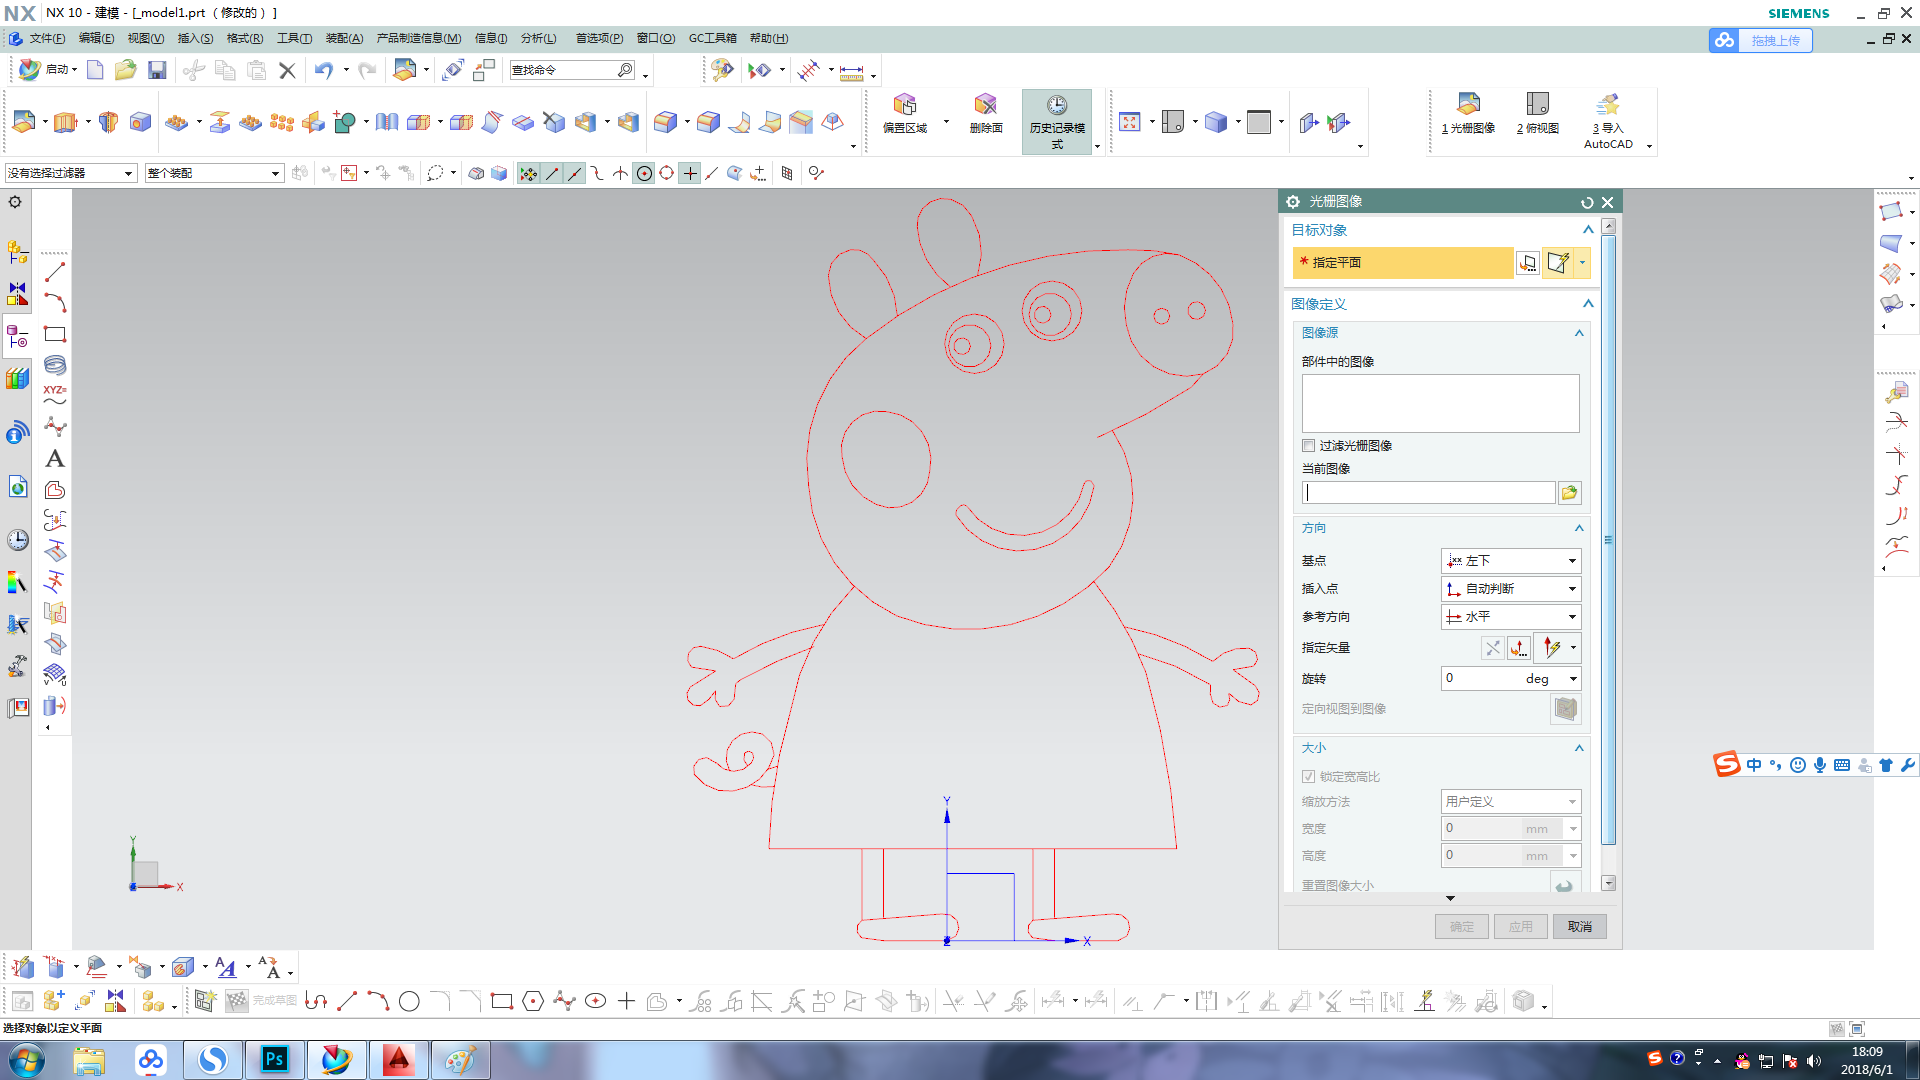The image size is (1920, 1080).
Task: Open the 文件(F) menu
Action: 46,38
